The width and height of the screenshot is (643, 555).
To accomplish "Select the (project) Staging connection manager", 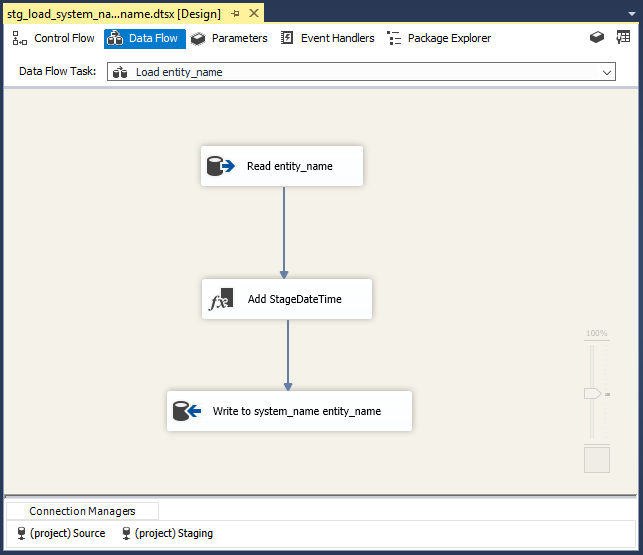I will [x=168, y=533].
